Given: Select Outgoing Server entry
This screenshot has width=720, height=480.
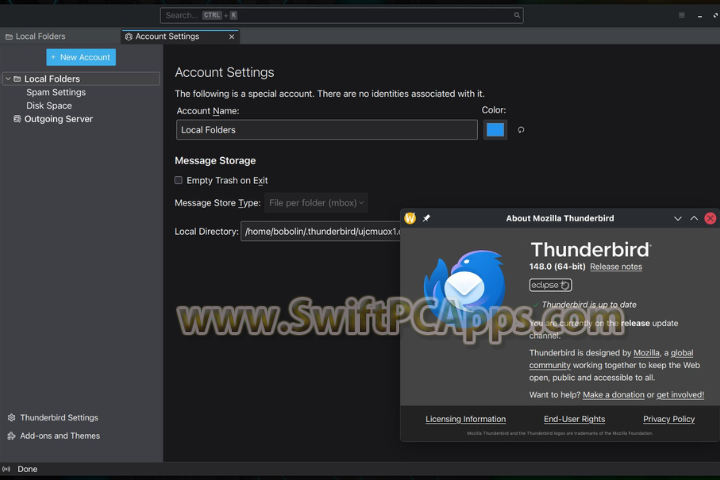Looking at the screenshot, I should pyautogui.click(x=58, y=119).
